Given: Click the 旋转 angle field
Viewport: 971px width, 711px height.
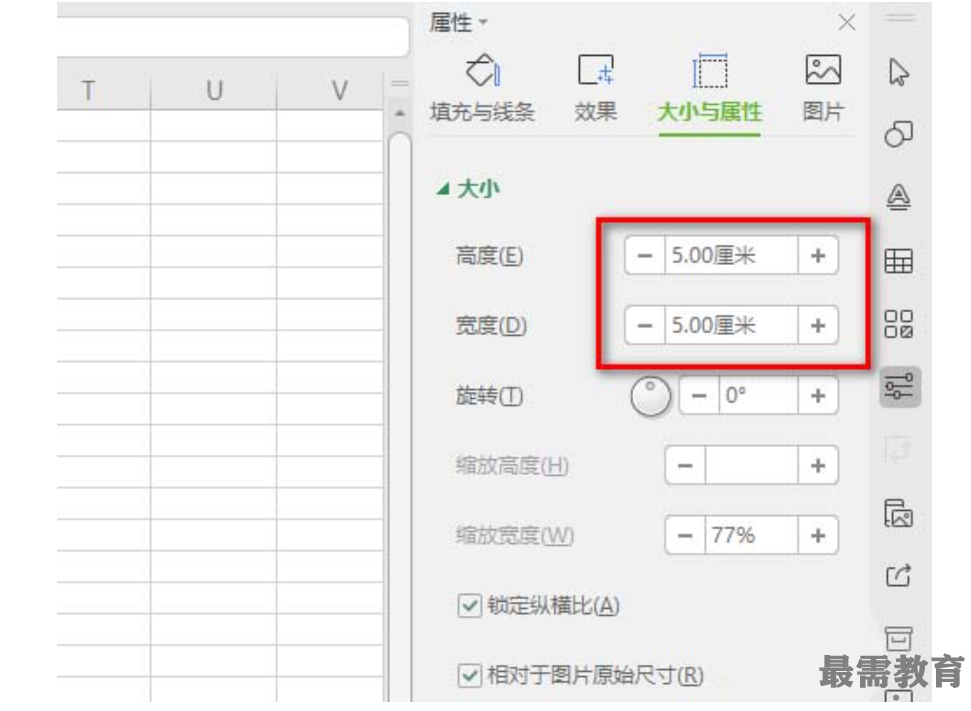Looking at the screenshot, I should coord(758,395).
